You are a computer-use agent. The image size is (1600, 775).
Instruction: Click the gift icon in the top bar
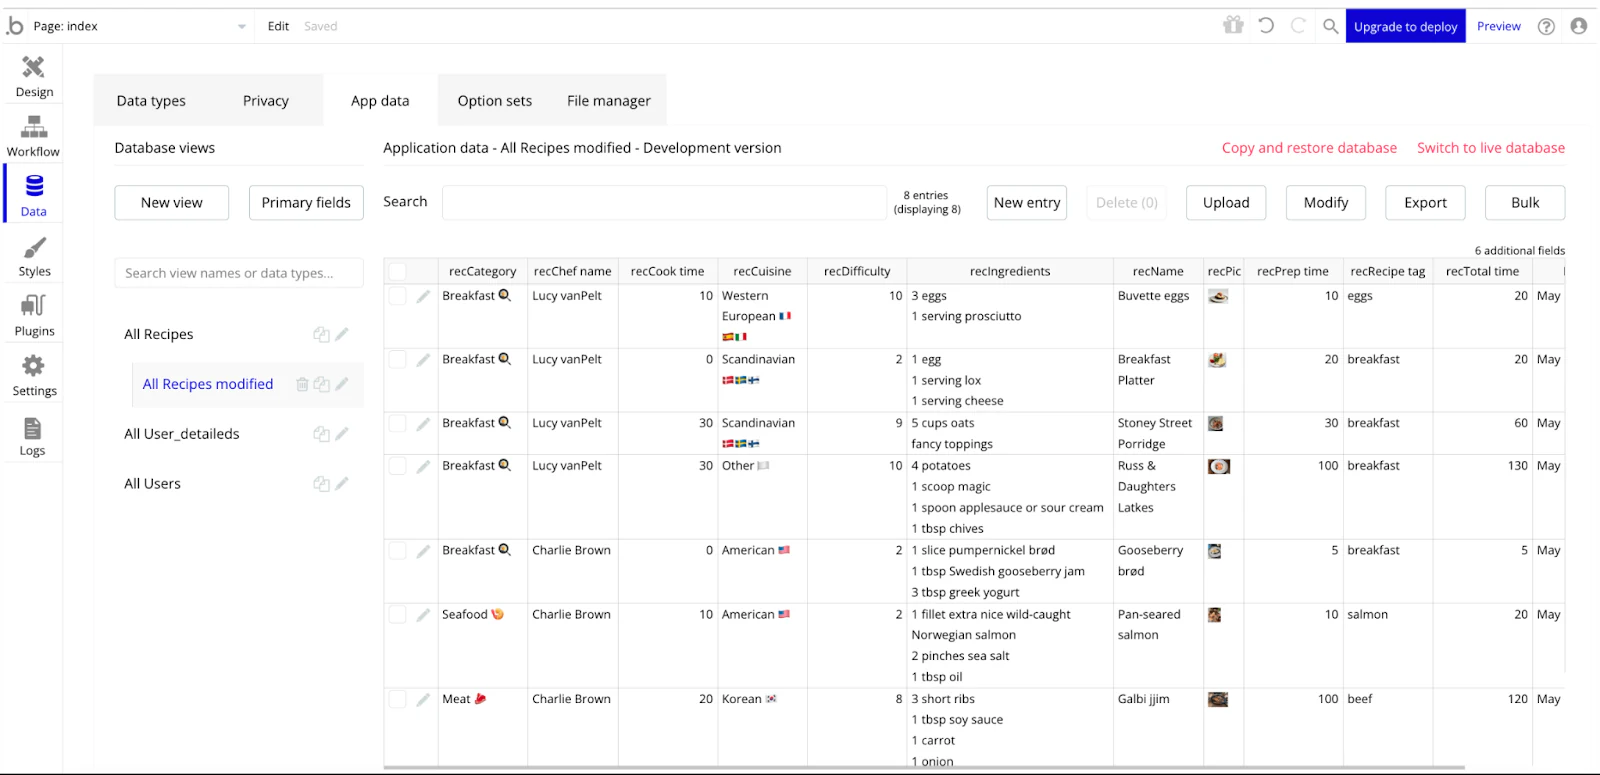tap(1233, 26)
